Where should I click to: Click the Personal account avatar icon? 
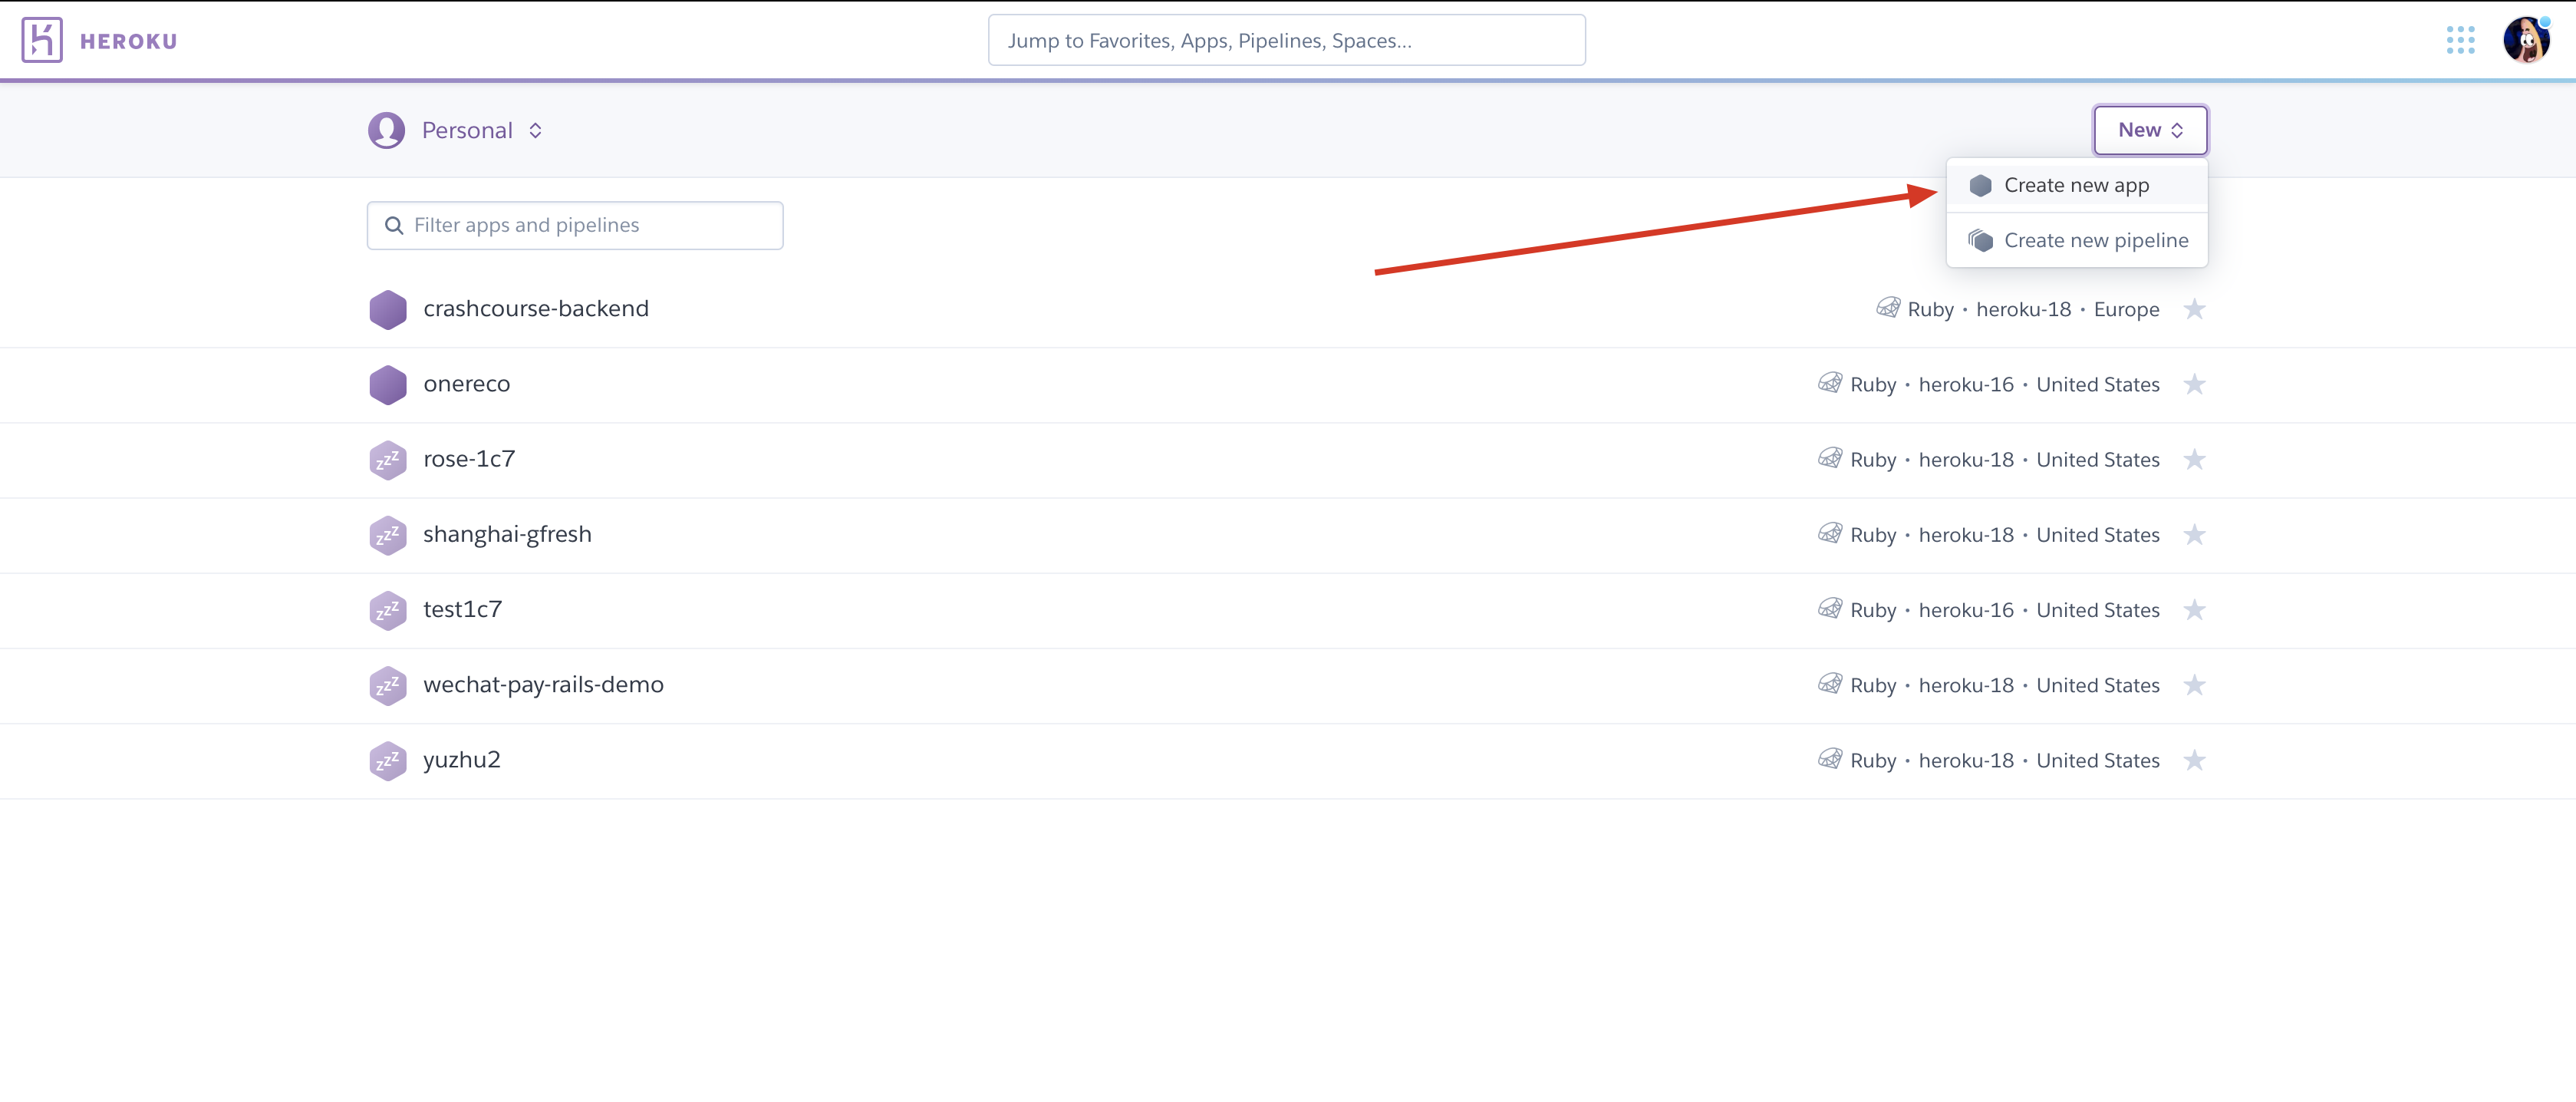(x=386, y=131)
